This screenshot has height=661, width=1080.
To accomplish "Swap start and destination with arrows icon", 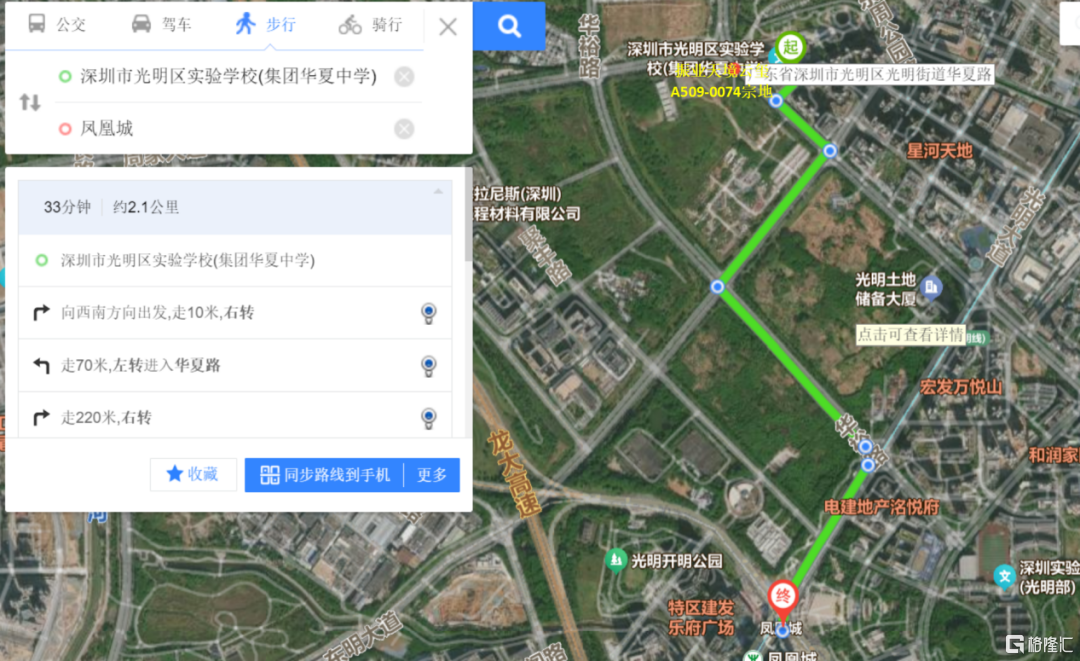I will pos(30,103).
